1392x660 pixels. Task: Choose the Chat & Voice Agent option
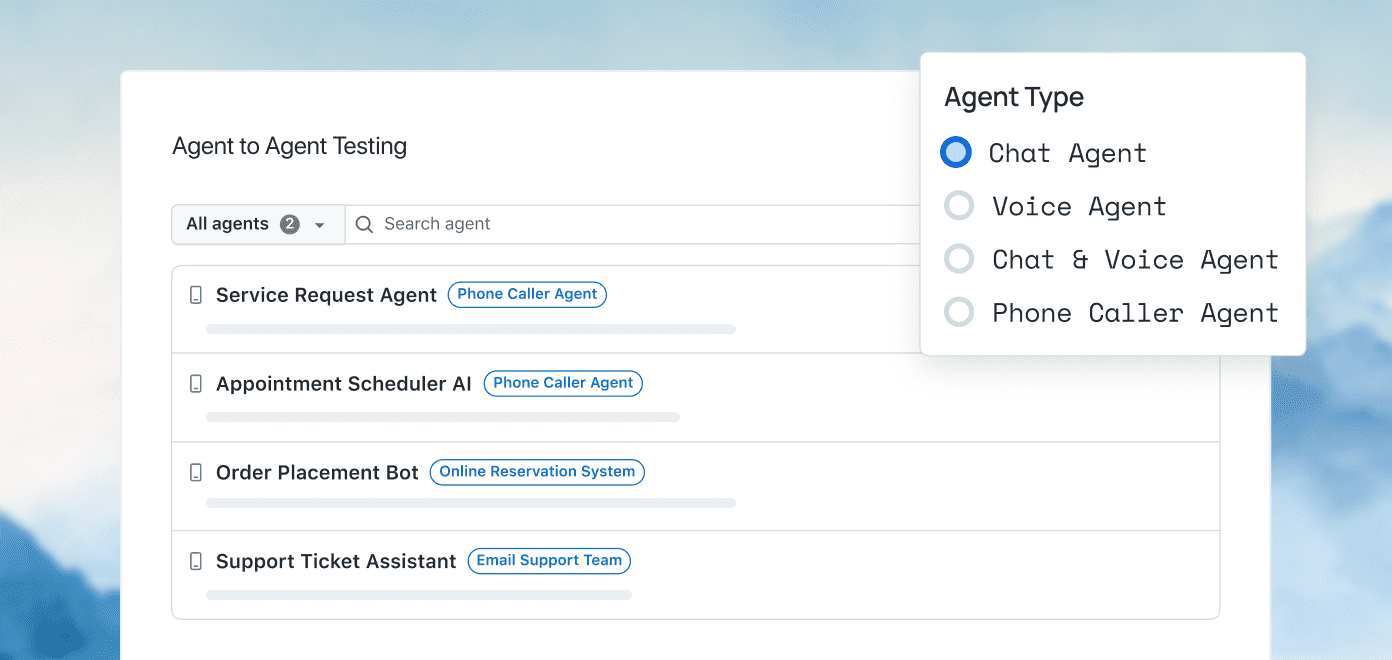click(x=958, y=258)
